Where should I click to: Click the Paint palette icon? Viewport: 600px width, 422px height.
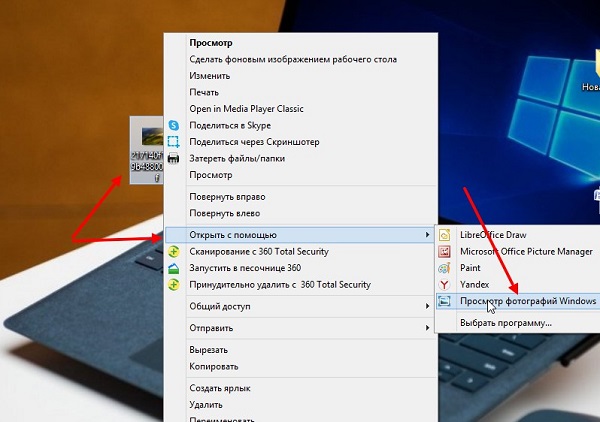pyautogui.click(x=444, y=268)
